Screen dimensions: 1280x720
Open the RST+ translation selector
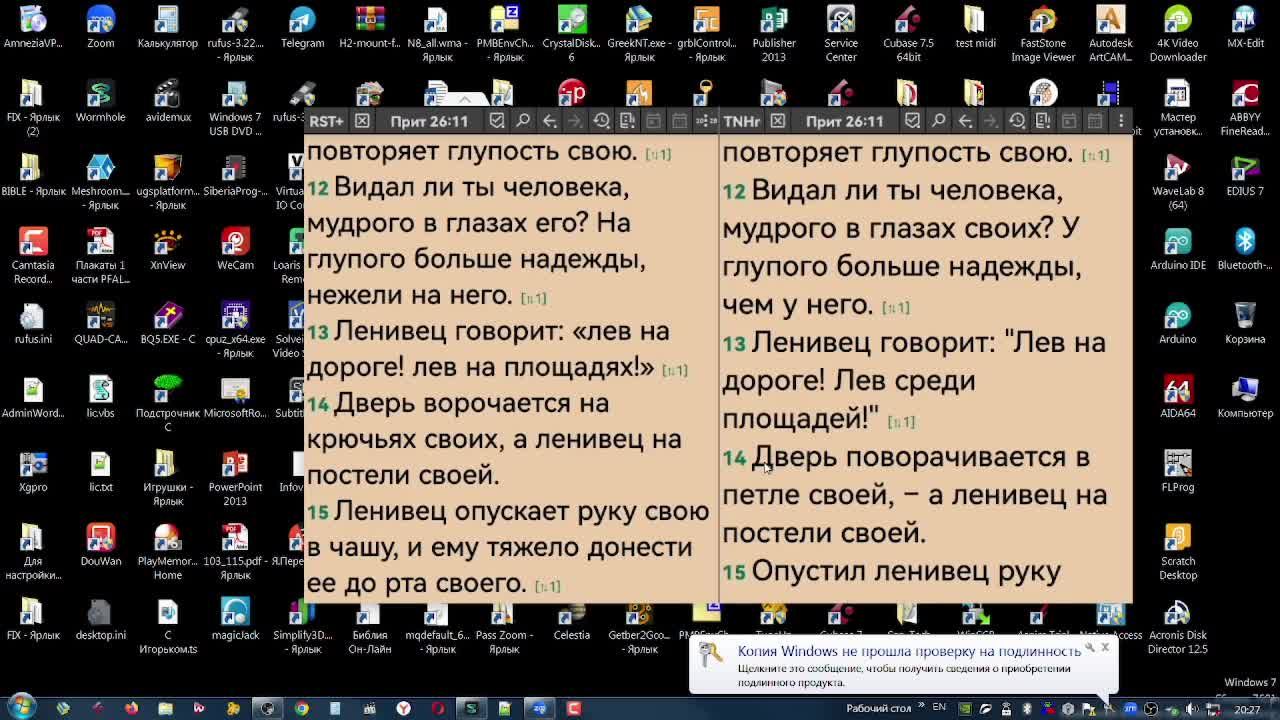tap(326, 121)
